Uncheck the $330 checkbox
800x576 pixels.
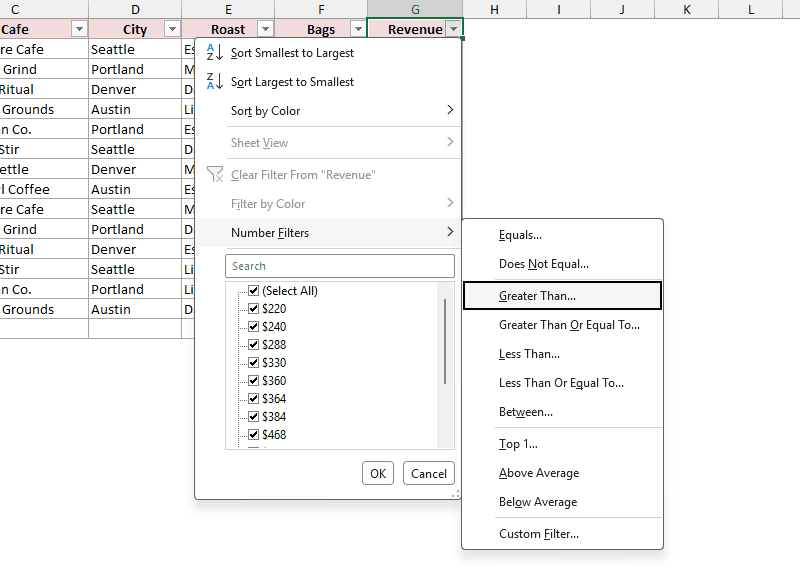[x=254, y=363]
